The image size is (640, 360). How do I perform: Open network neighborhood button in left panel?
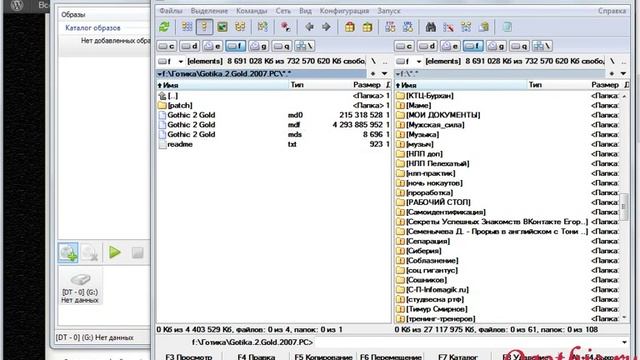(x=304, y=46)
